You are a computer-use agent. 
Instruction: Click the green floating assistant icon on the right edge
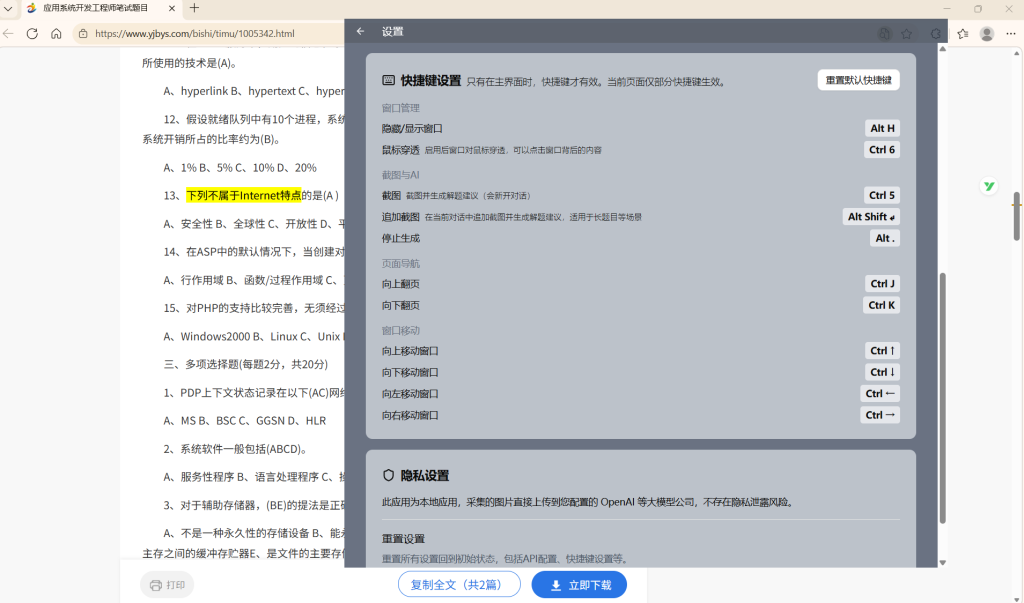988,186
